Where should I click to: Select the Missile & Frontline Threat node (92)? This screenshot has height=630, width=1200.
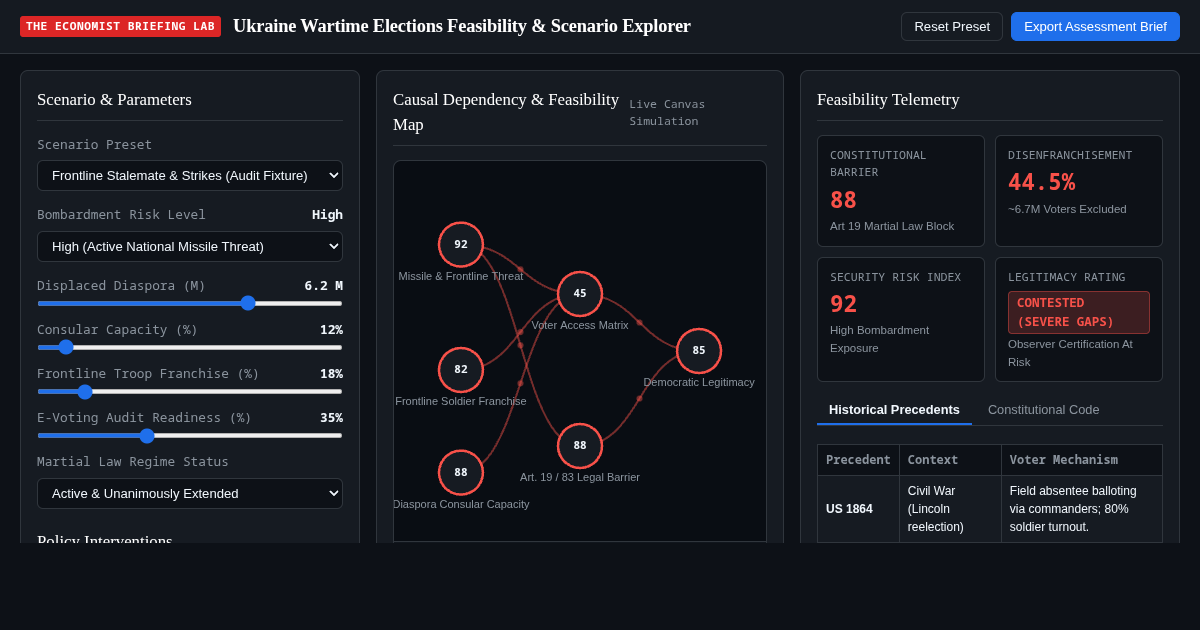(x=461, y=245)
